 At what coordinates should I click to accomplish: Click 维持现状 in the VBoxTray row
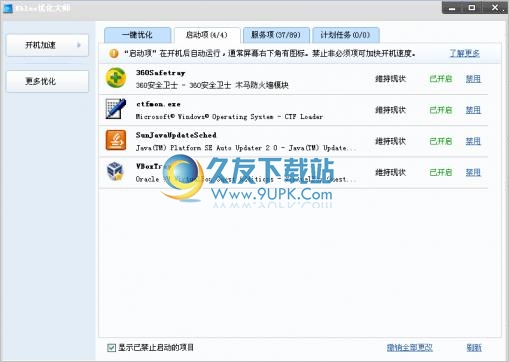click(390, 172)
